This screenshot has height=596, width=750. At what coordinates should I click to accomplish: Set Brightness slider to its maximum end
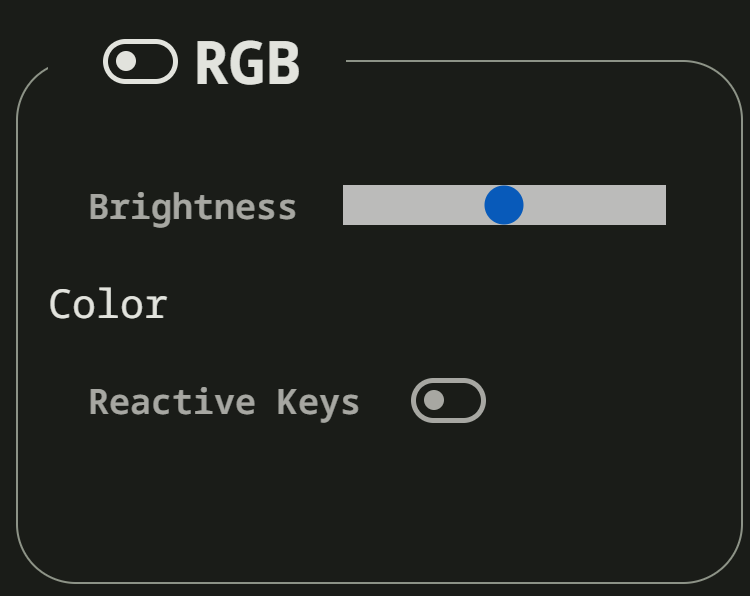(663, 205)
